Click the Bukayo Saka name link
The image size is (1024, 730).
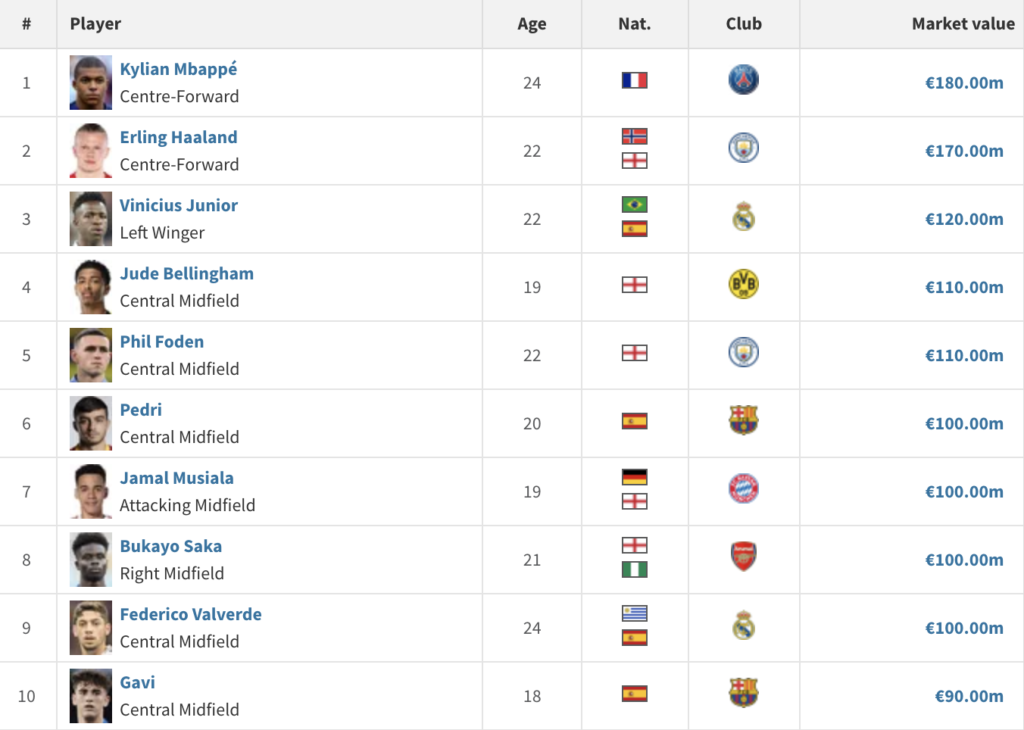pyautogui.click(x=171, y=546)
